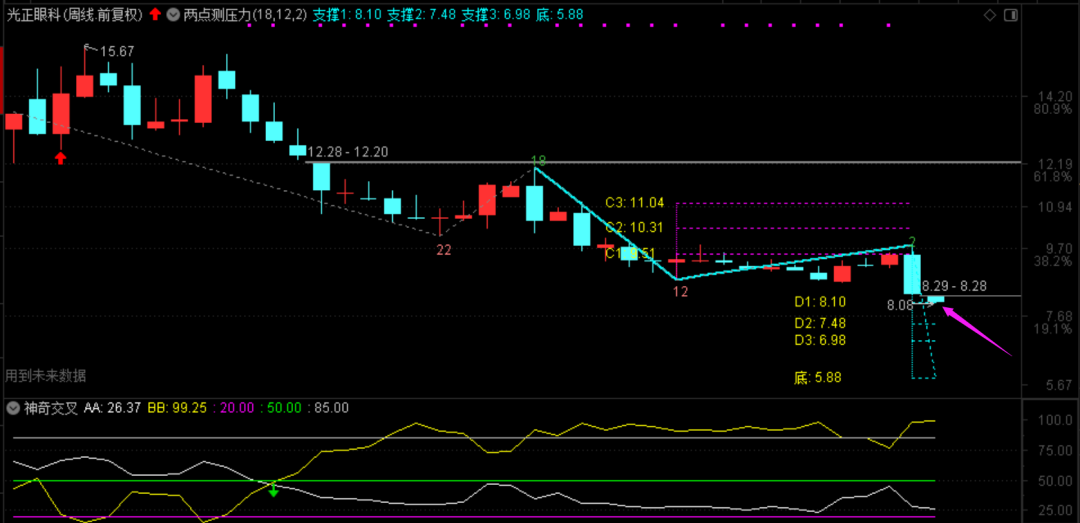1080x523 pixels.
Task: Toggle the side panel icon at top right
Action: coord(1010,15)
